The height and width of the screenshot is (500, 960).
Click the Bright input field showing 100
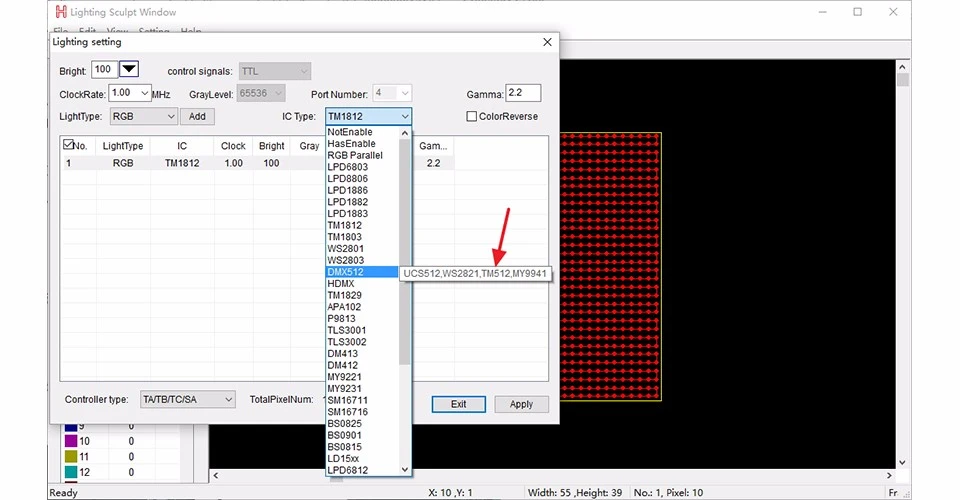pos(105,69)
